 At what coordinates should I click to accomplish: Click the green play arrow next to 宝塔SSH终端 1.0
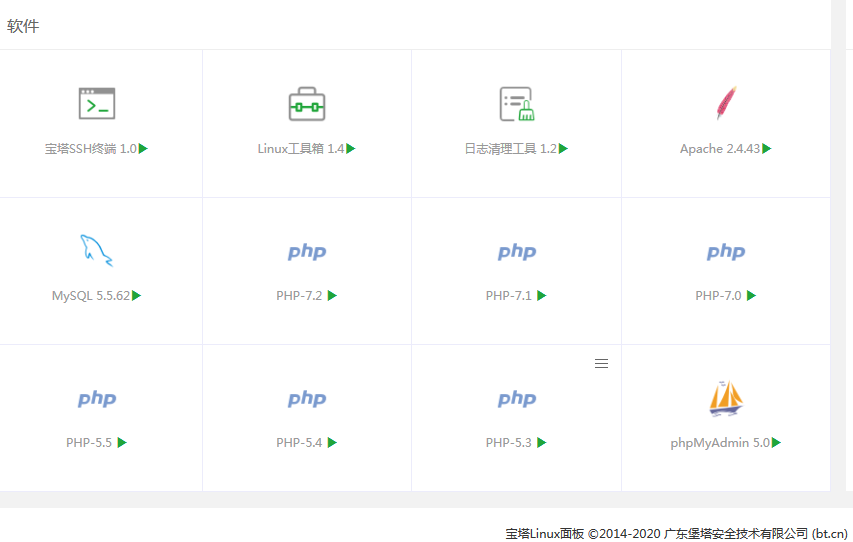(143, 149)
